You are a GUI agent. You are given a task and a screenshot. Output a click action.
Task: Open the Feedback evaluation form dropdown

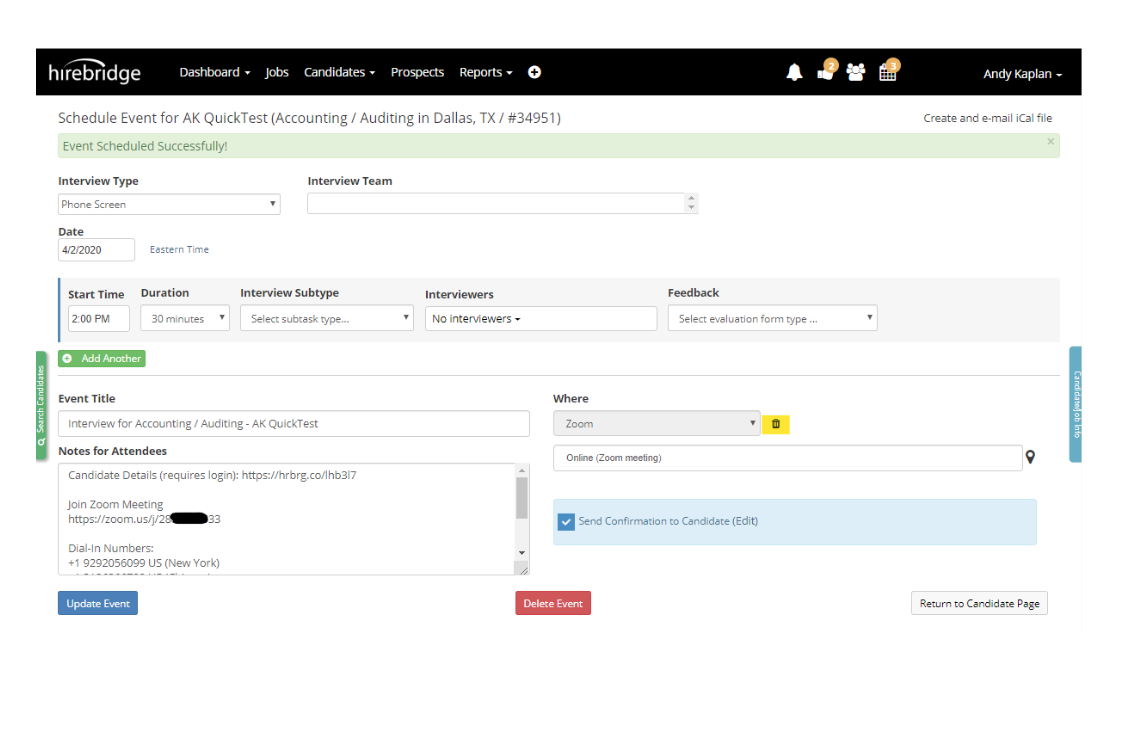pyautogui.click(x=772, y=318)
